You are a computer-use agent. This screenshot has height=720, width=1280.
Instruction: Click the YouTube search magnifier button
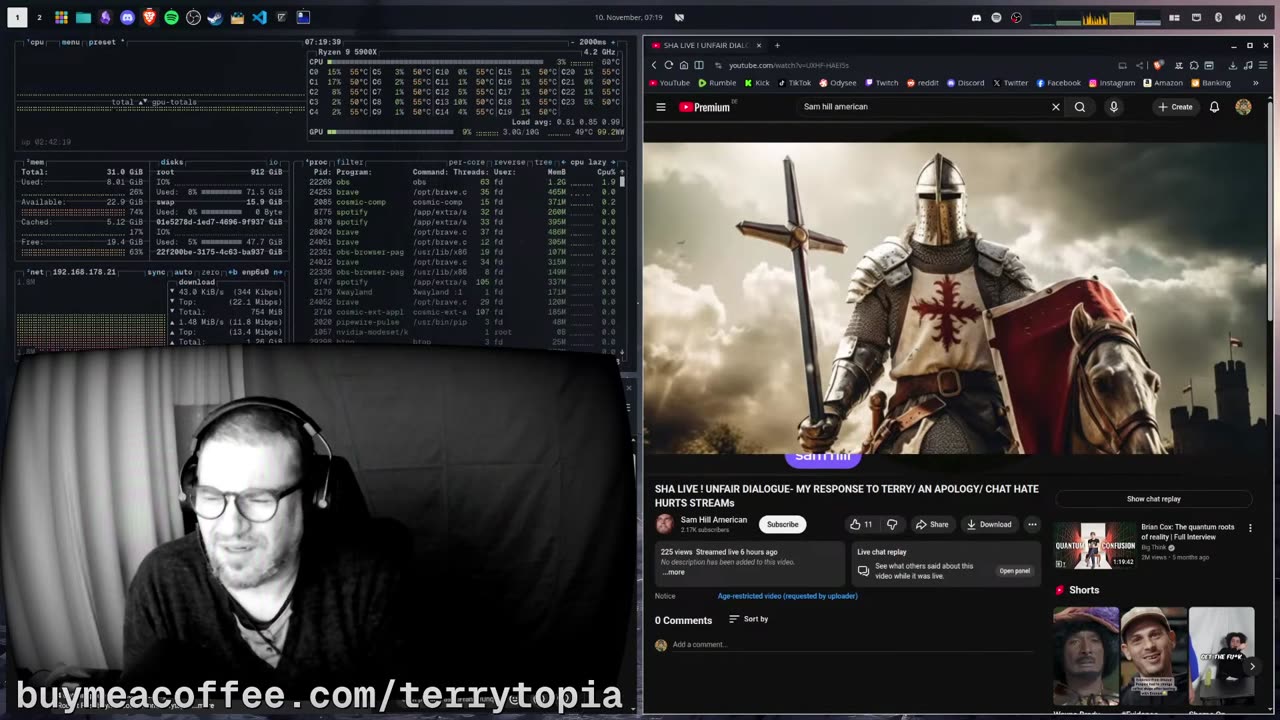pos(1080,107)
